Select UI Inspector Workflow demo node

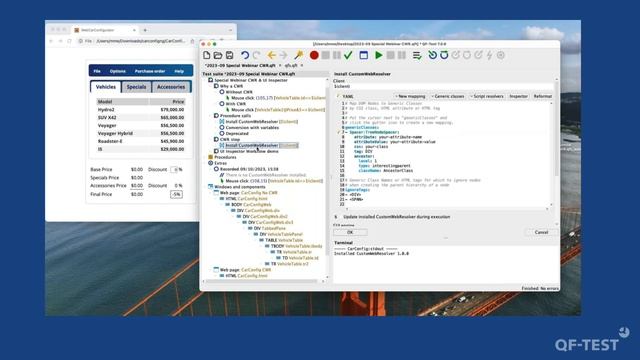[x=249, y=151]
